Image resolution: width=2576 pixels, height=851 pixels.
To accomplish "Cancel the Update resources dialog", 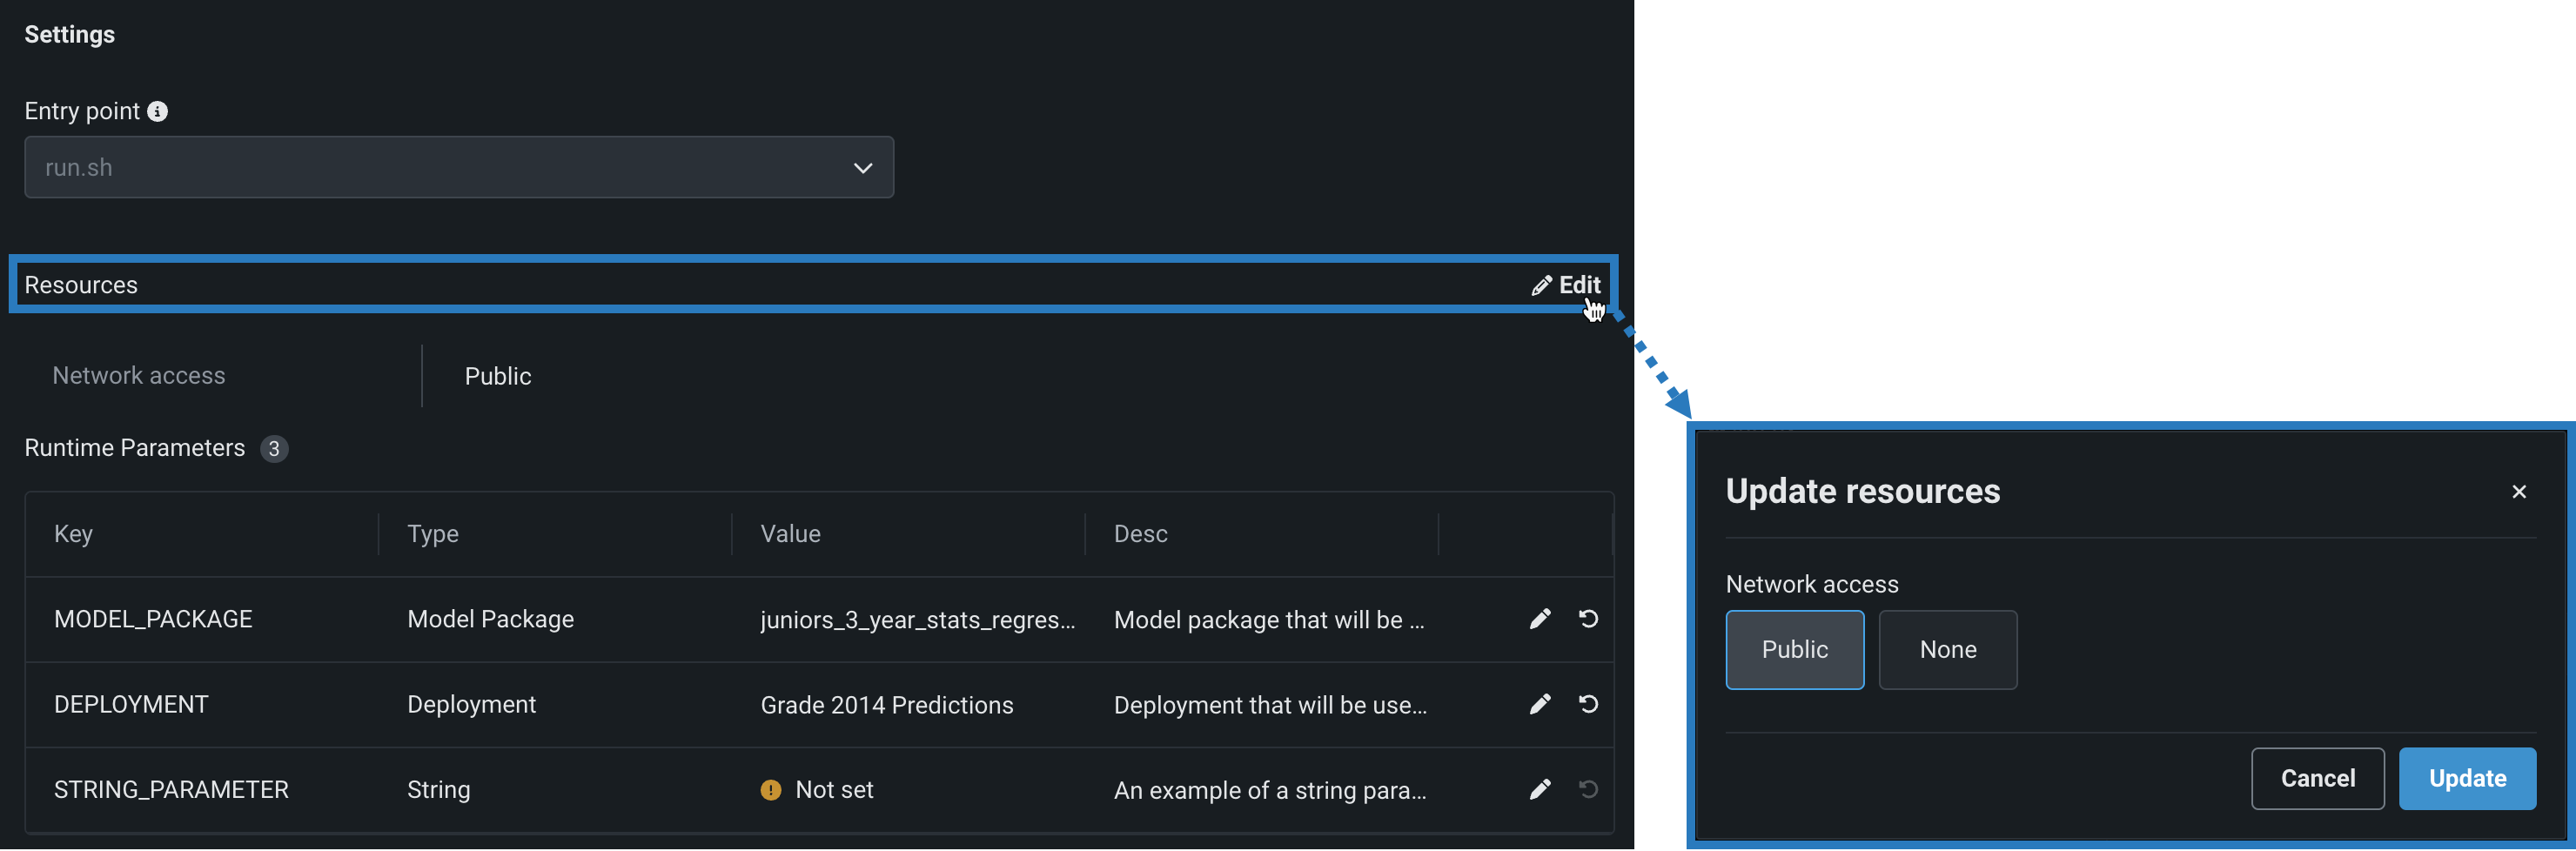I will pyautogui.click(x=2316, y=778).
